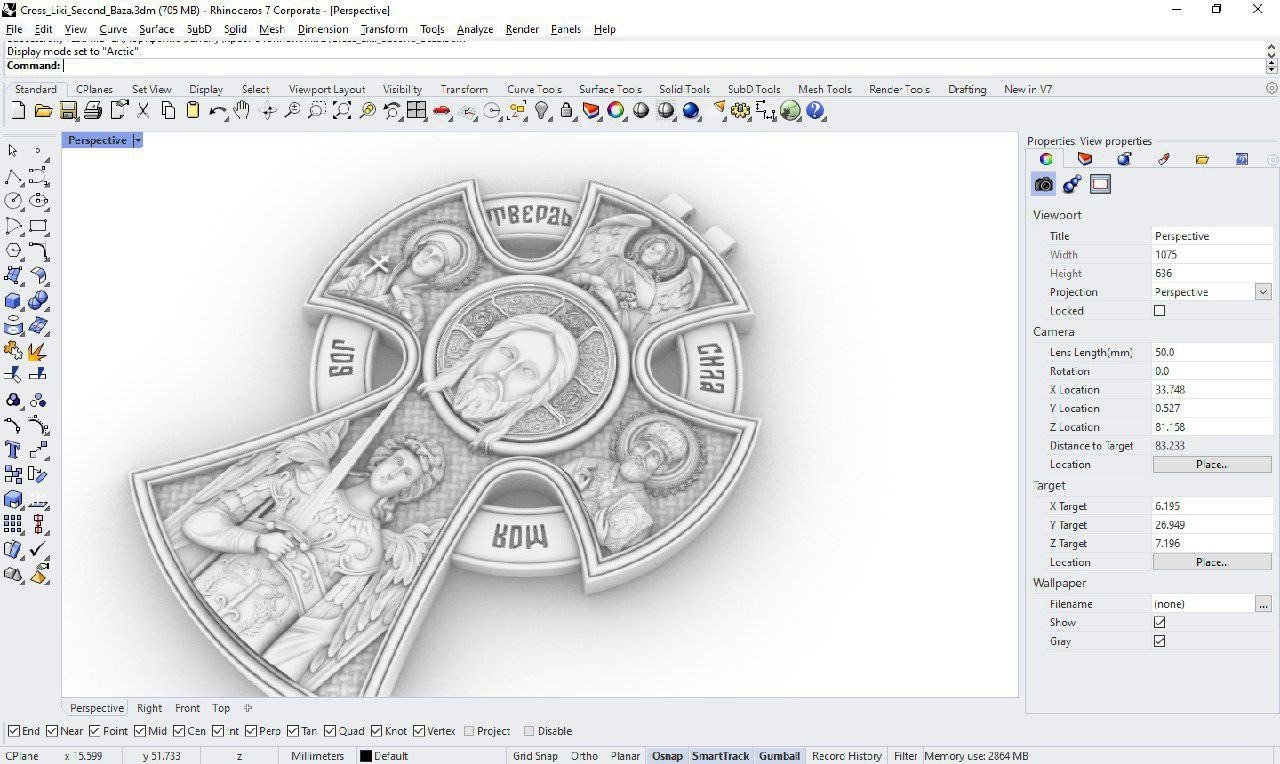The height and width of the screenshot is (764, 1280).
Task: Open the Analyze menu
Action: (x=475, y=29)
